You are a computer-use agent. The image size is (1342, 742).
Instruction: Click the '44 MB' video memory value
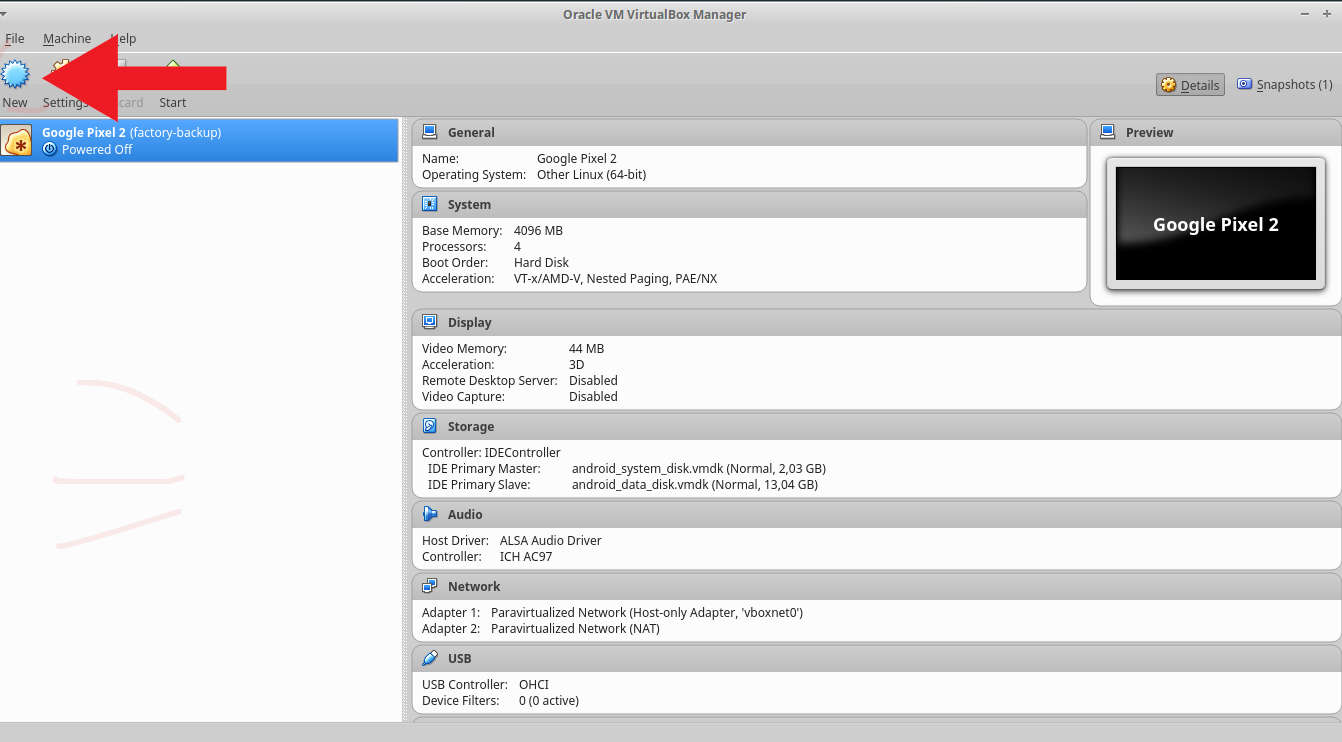pos(586,349)
